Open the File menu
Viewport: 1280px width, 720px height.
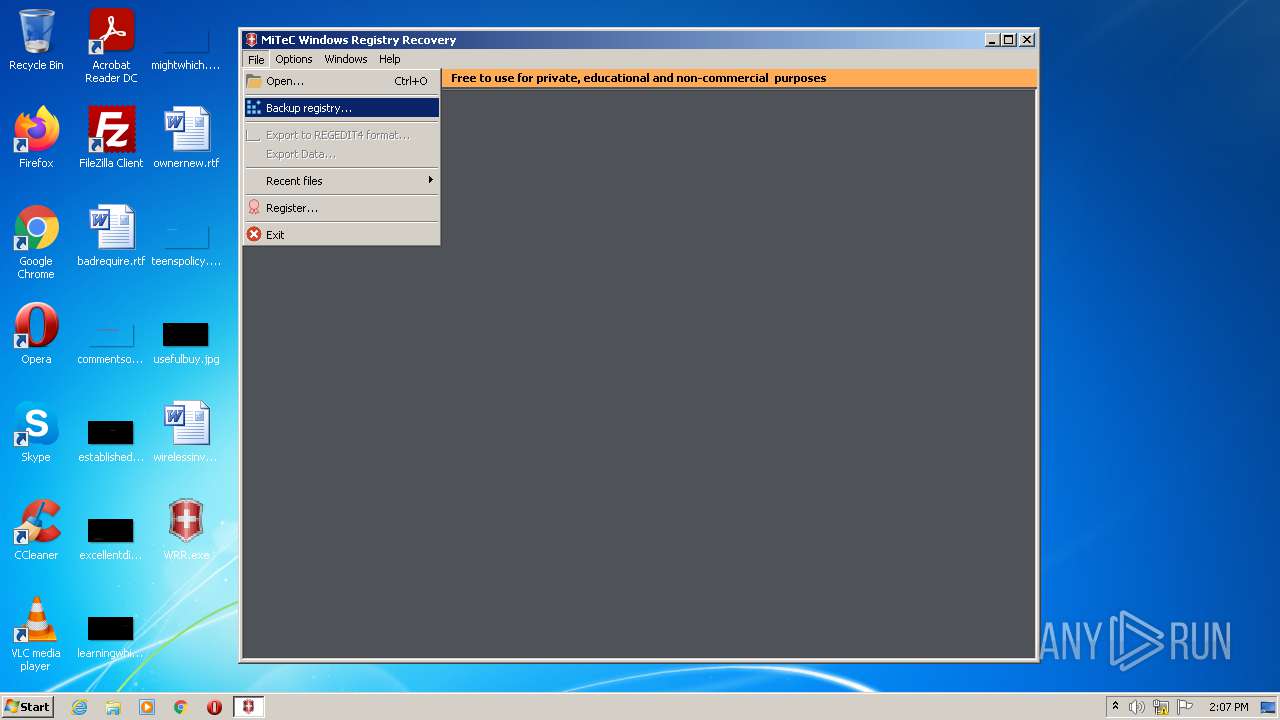(x=256, y=59)
